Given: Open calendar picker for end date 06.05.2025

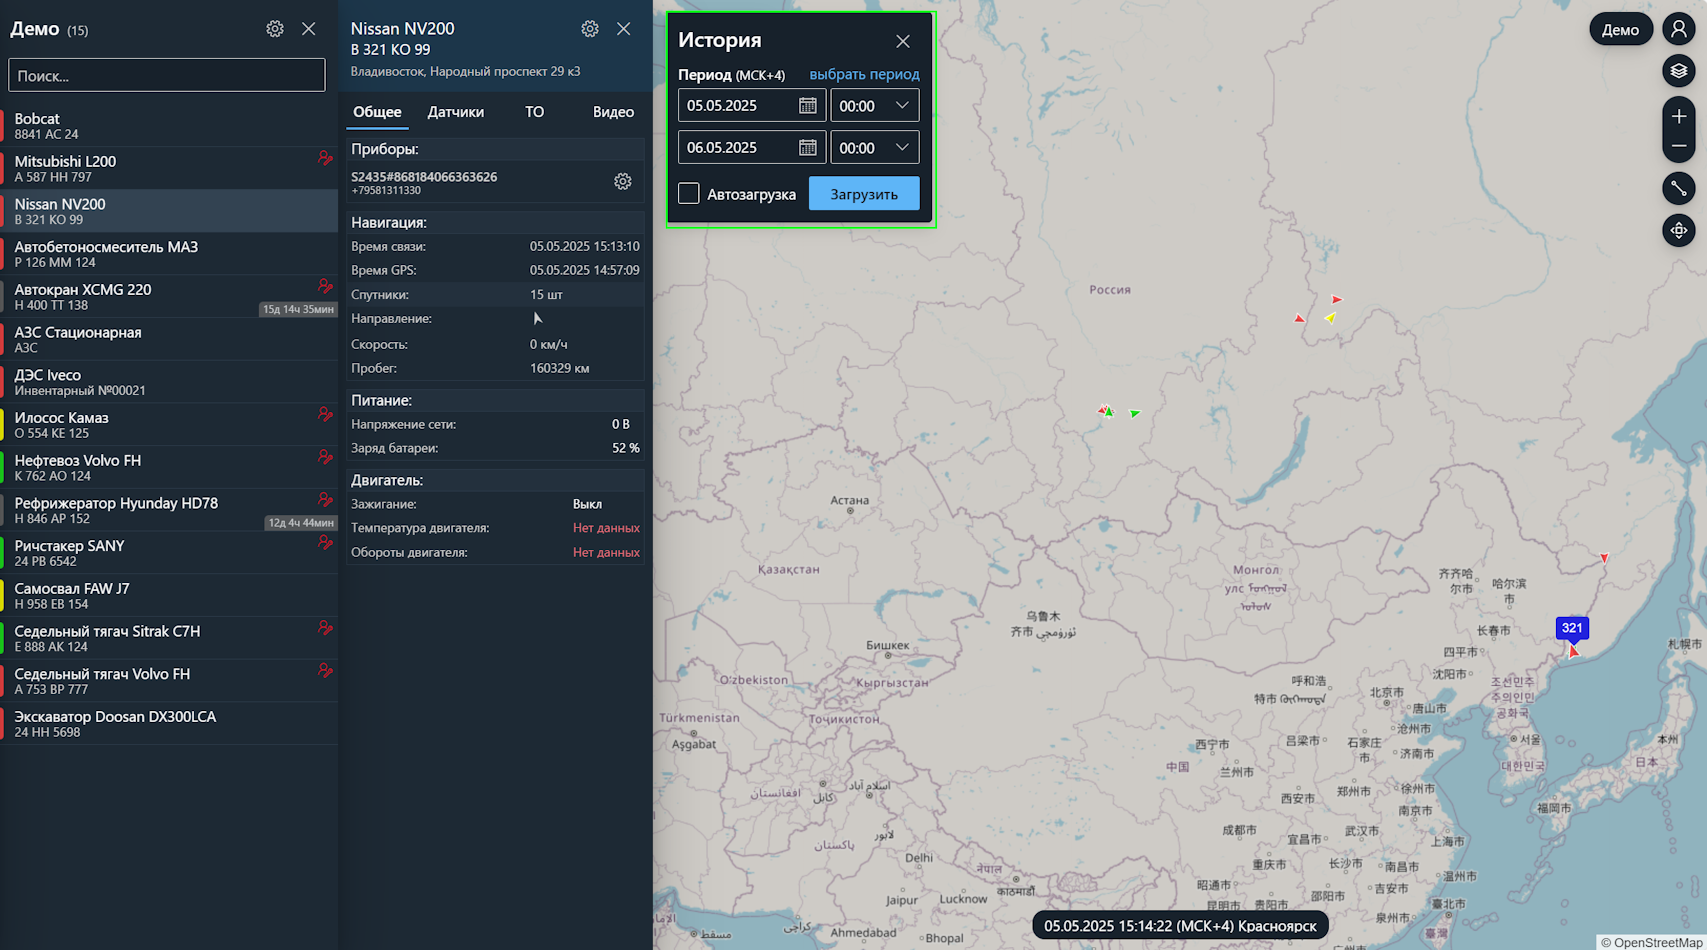Looking at the screenshot, I should (x=808, y=147).
